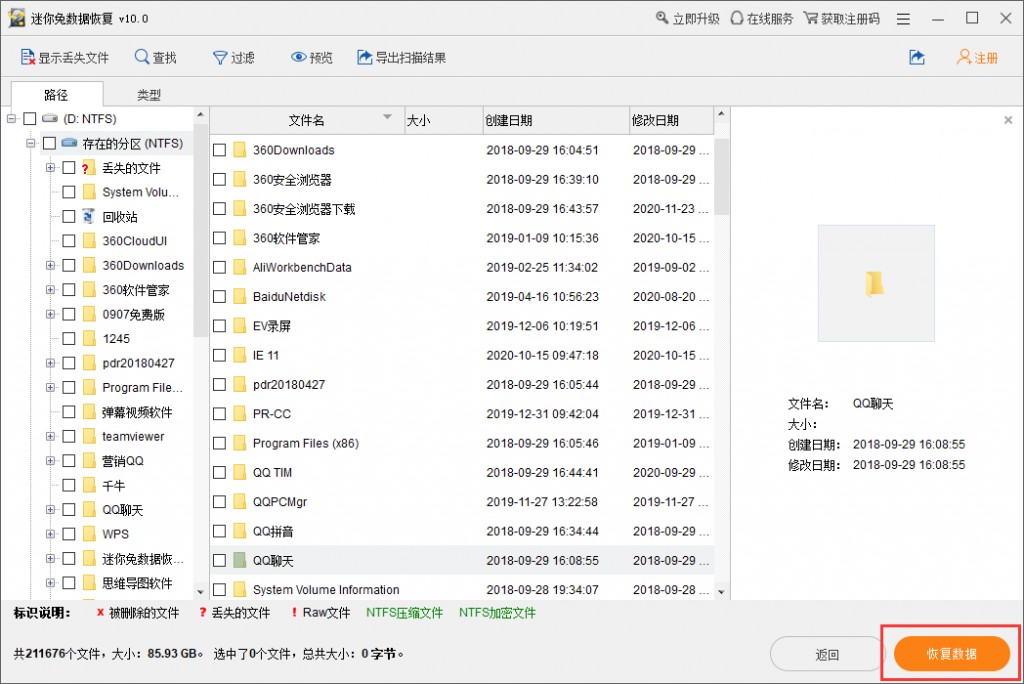Click the PR-CC folder icon in list
Screen dimensions: 1024x684
pos(240,414)
